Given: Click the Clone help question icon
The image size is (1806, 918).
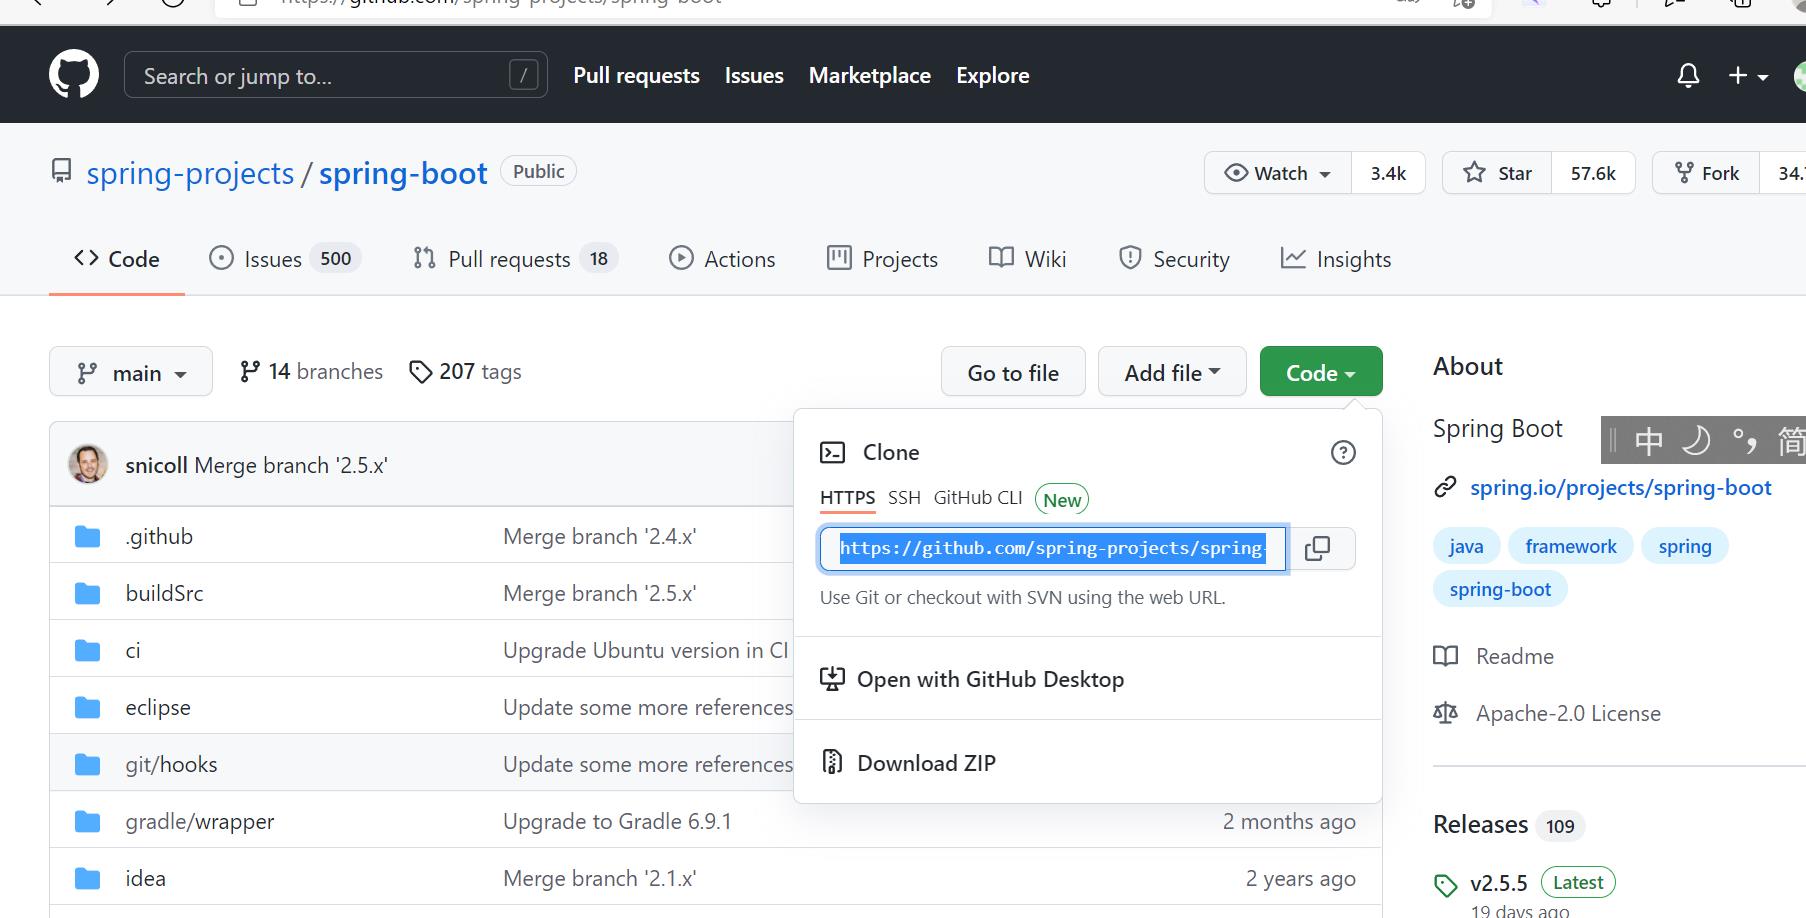Looking at the screenshot, I should [1343, 453].
